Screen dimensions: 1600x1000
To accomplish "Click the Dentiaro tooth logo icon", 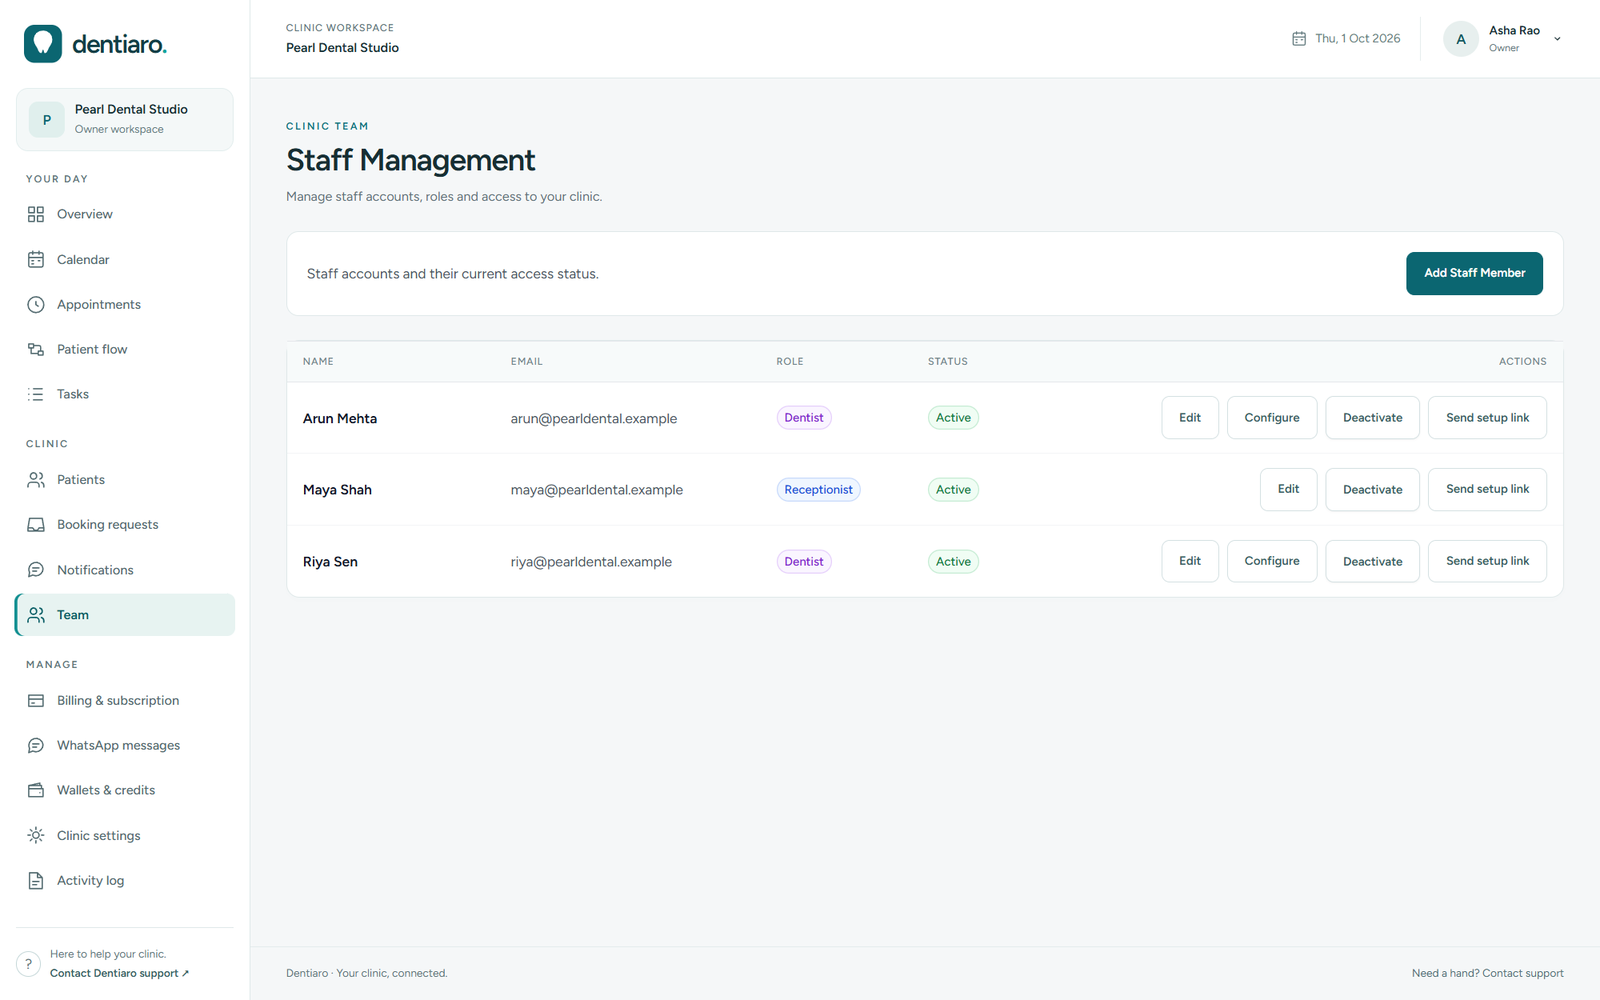I will (x=43, y=44).
